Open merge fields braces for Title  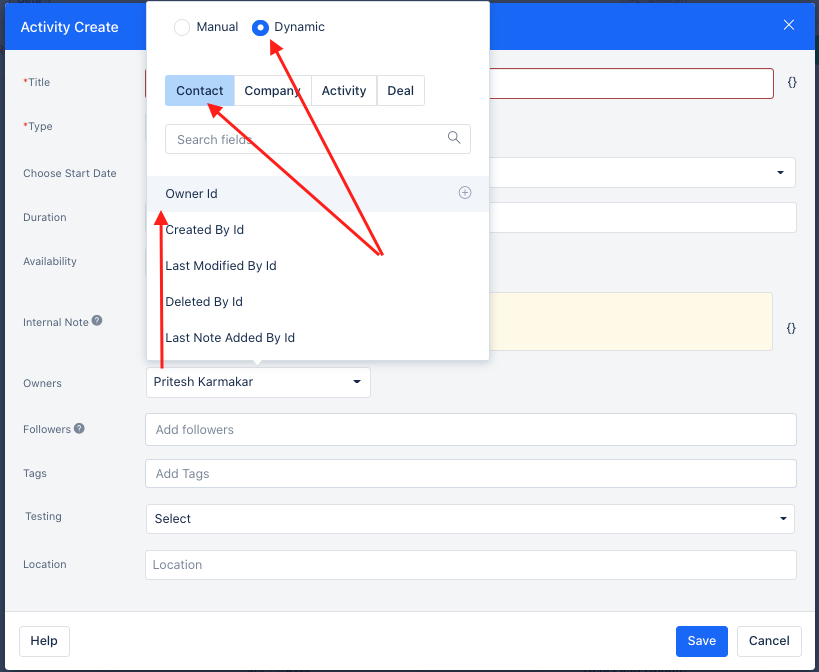792,82
